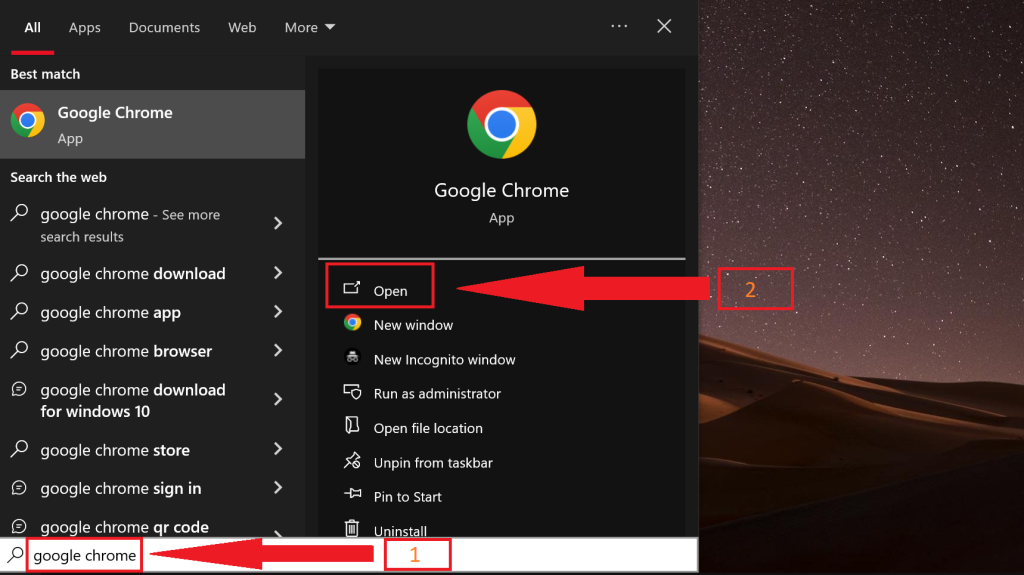Open the More filter dropdown
This screenshot has width=1024, height=575.
[310, 27]
